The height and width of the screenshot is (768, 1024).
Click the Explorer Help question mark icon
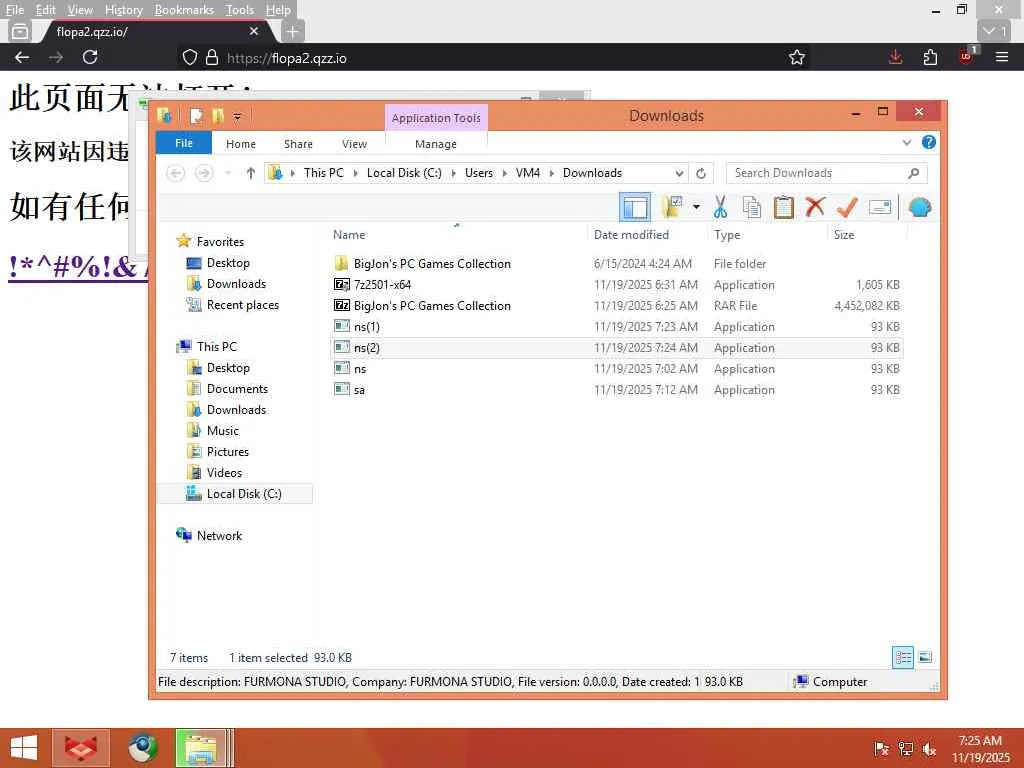tap(929, 142)
